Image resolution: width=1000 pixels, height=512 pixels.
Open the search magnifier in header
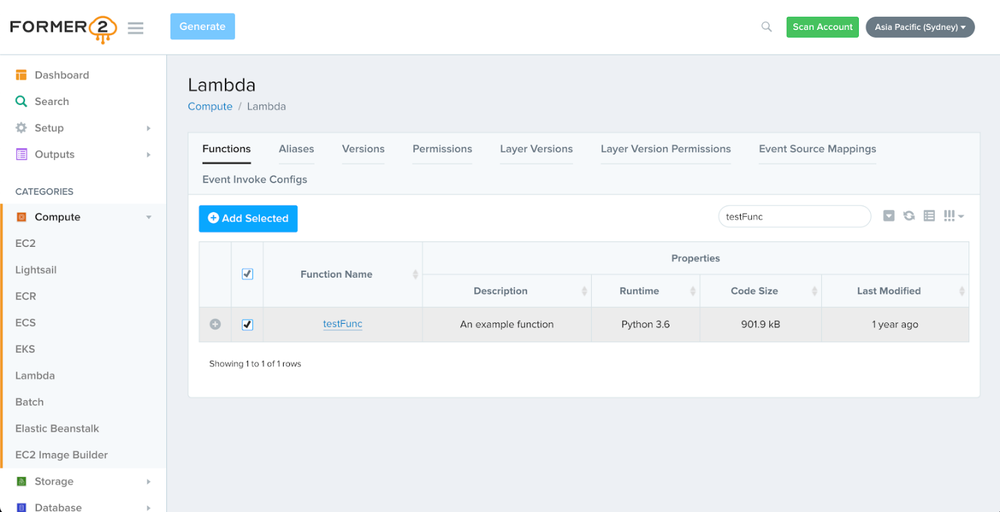click(x=767, y=27)
